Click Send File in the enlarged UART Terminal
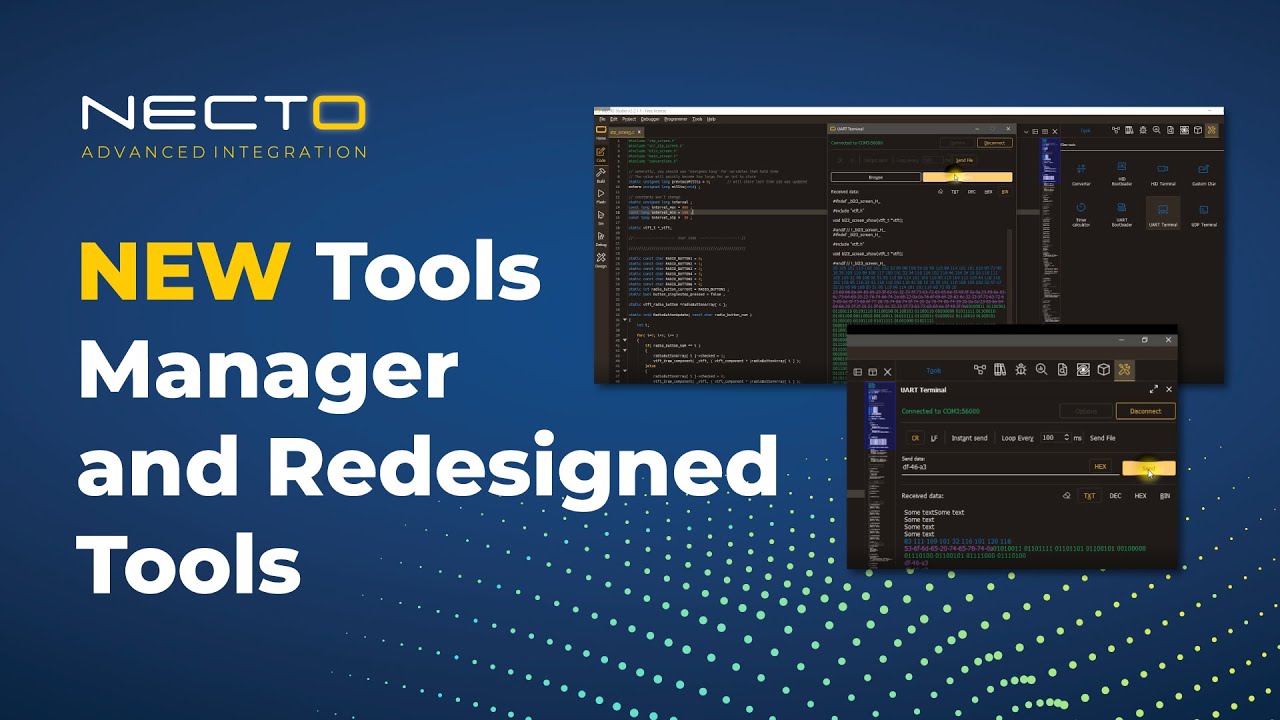 tap(1103, 438)
